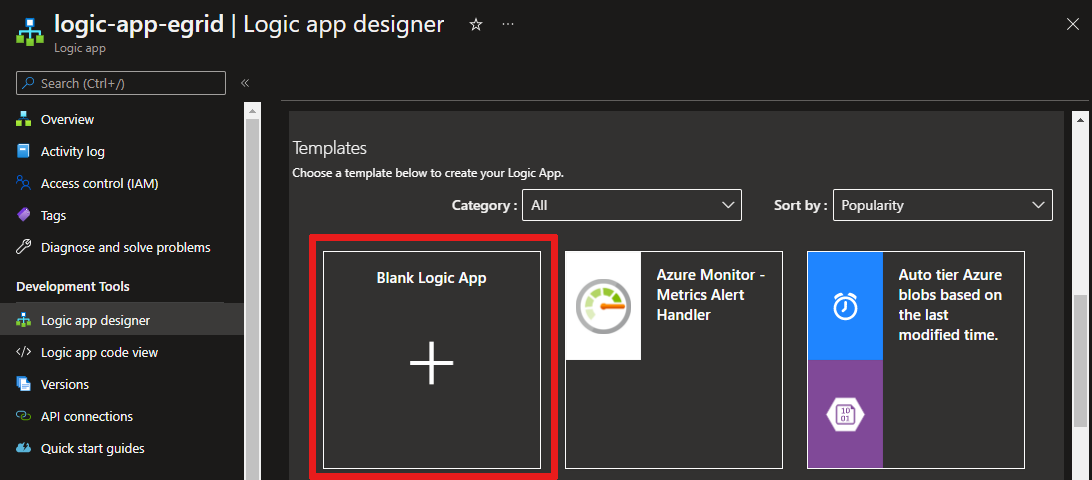The height and width of the screenshot is (480, 1092).
Task: Click the Logic app designer sidebar icon
Action: click(x=24, y=320)
